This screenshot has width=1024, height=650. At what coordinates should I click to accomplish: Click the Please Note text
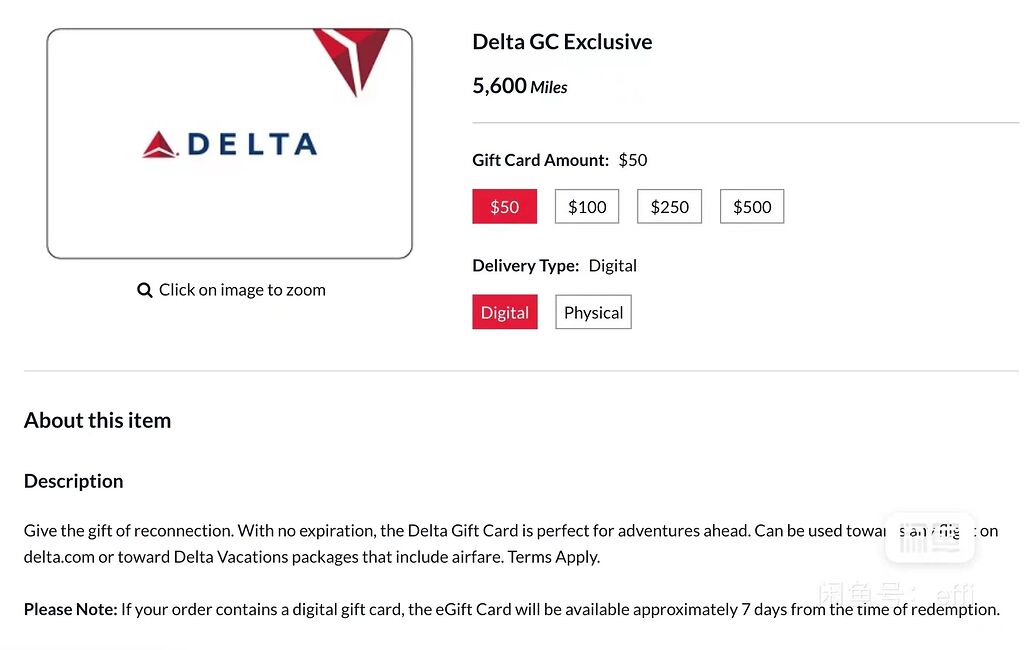click(69, 608)
